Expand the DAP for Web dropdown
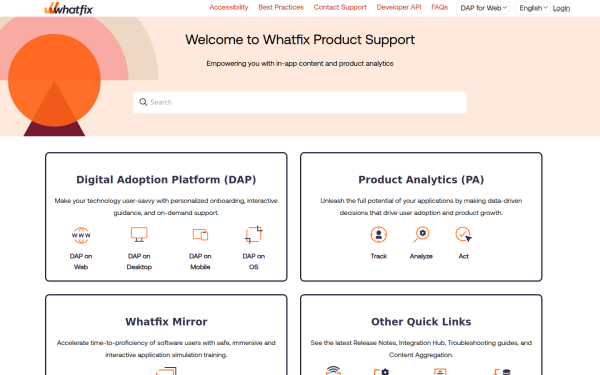 tap(483, 8)
